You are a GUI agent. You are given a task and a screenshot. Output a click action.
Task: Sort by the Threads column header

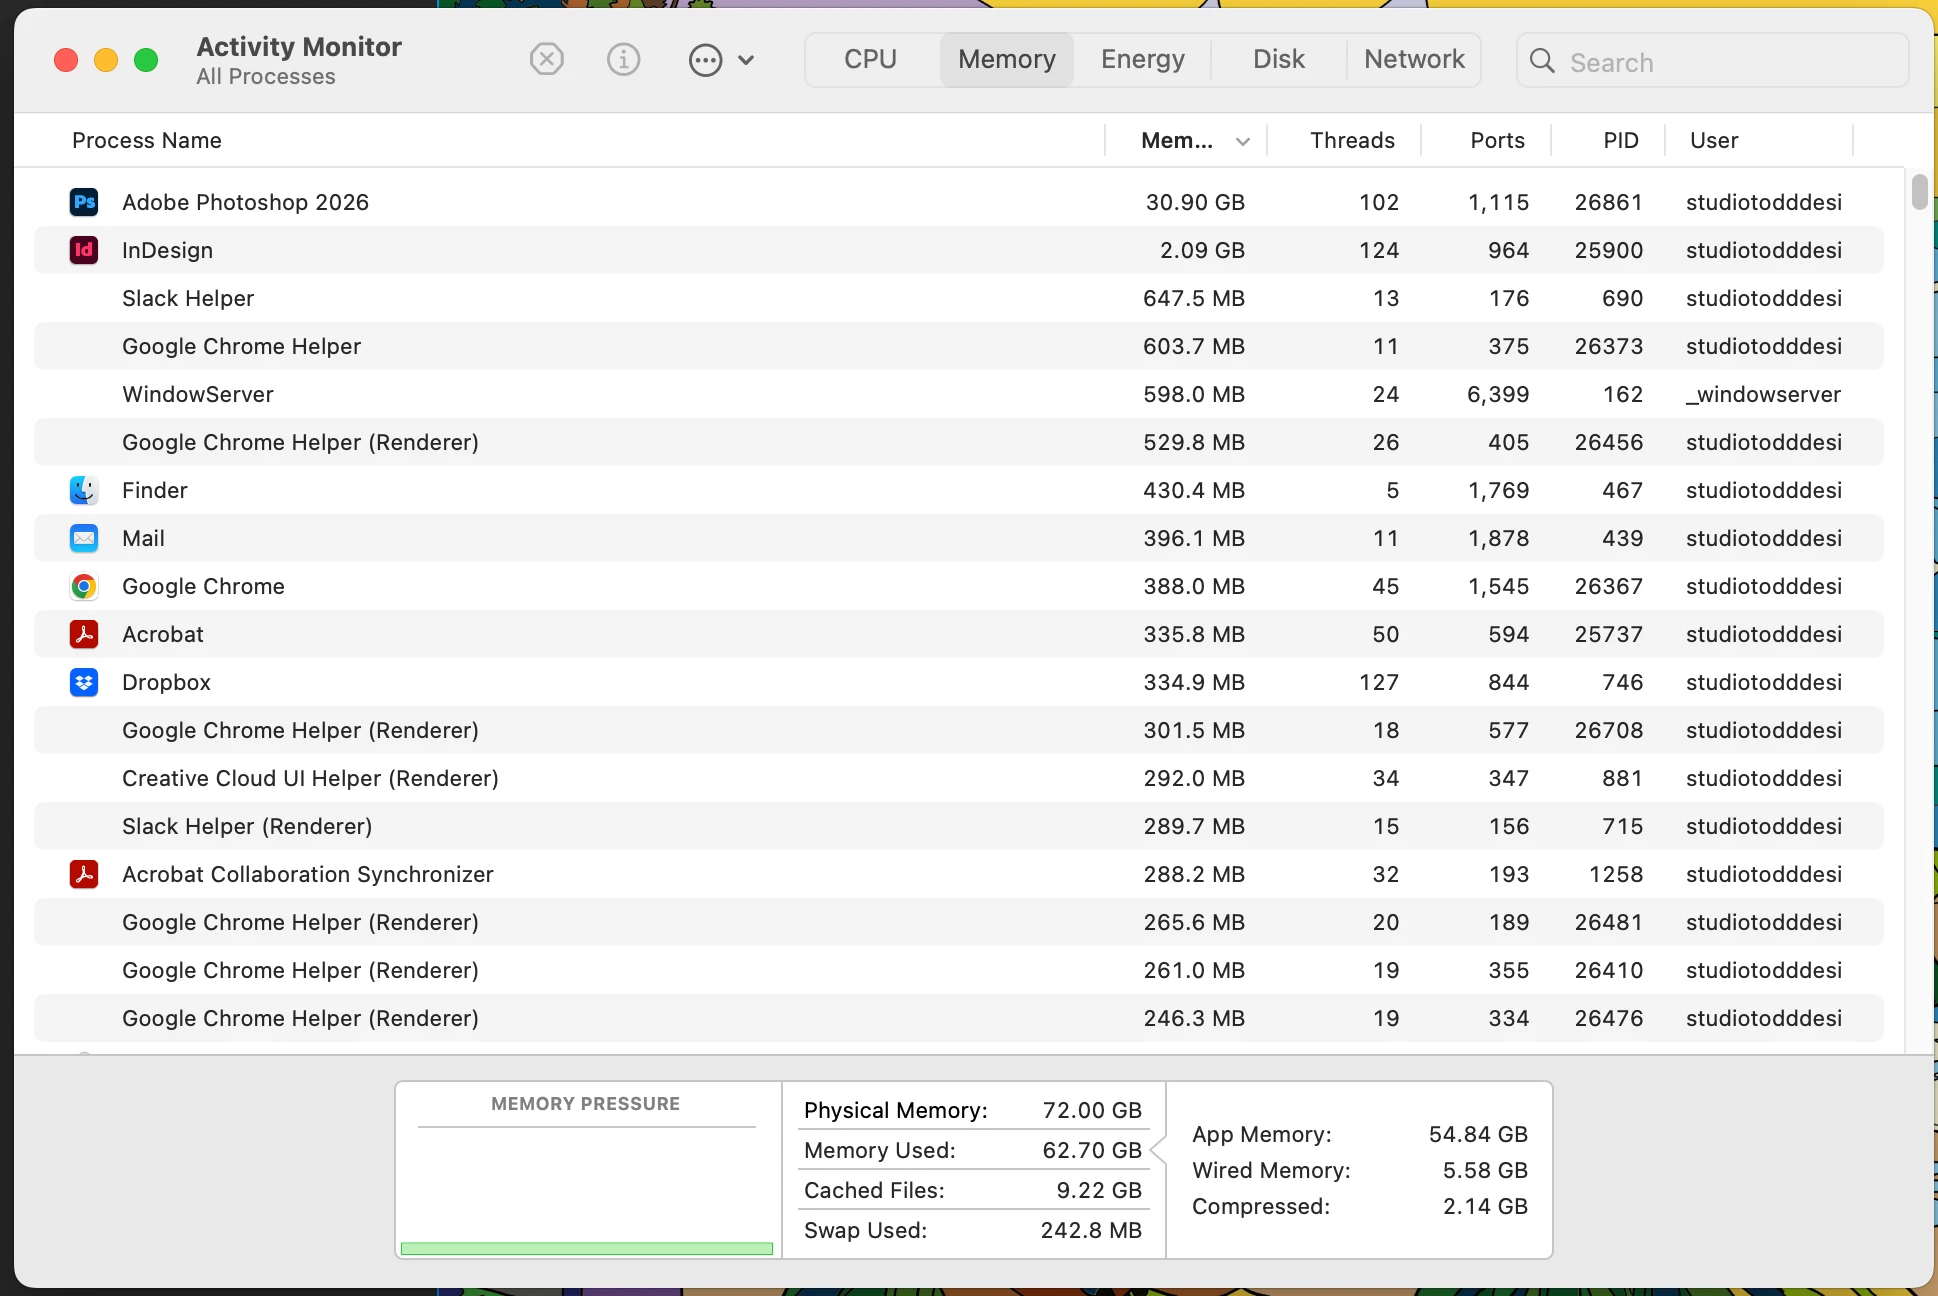tap(1351, 141)
